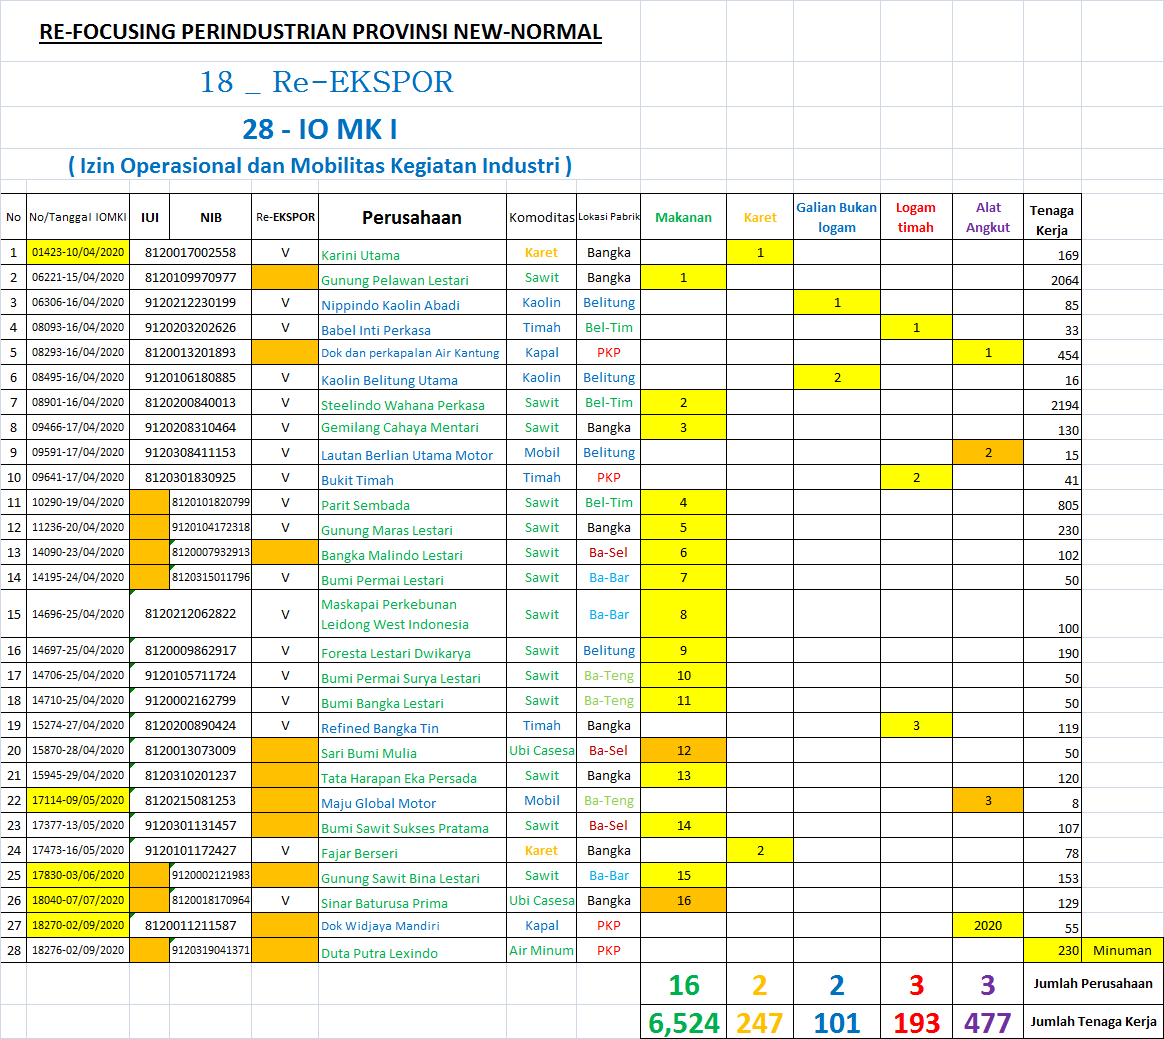Image resolution: width=1164 pixels, height=1039 pixels.
Task: Select the '28 - IO MK I' heading
Action: [320, 129]
